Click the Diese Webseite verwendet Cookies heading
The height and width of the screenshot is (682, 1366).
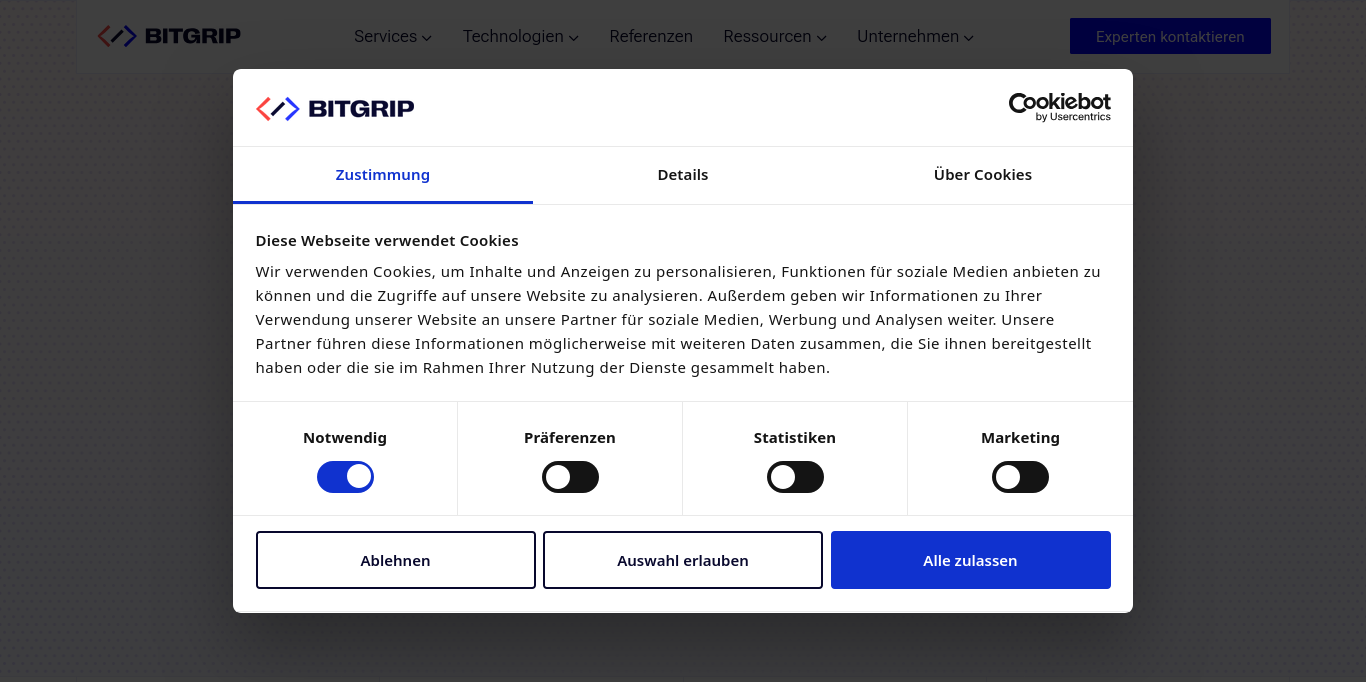tap(387, 241)
